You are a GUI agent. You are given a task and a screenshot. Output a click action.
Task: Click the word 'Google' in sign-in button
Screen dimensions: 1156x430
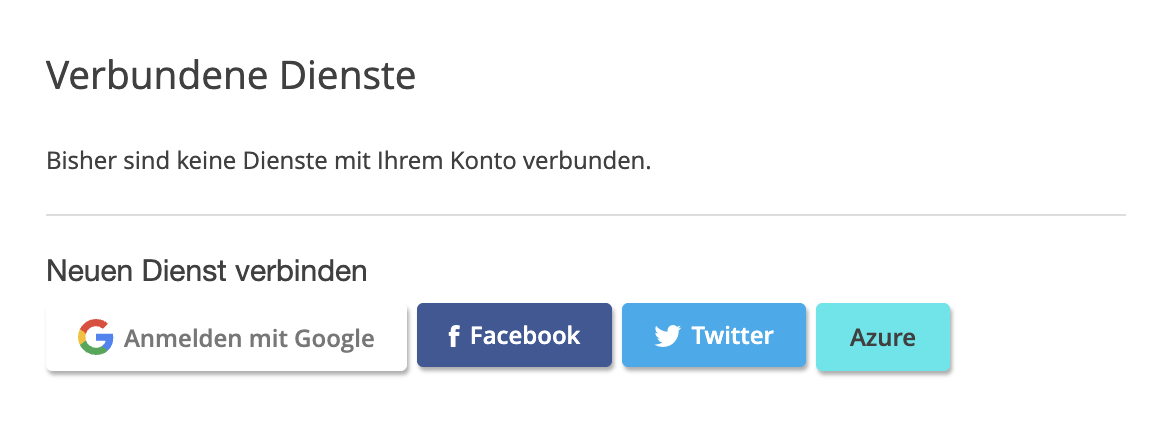coord(334,339)
